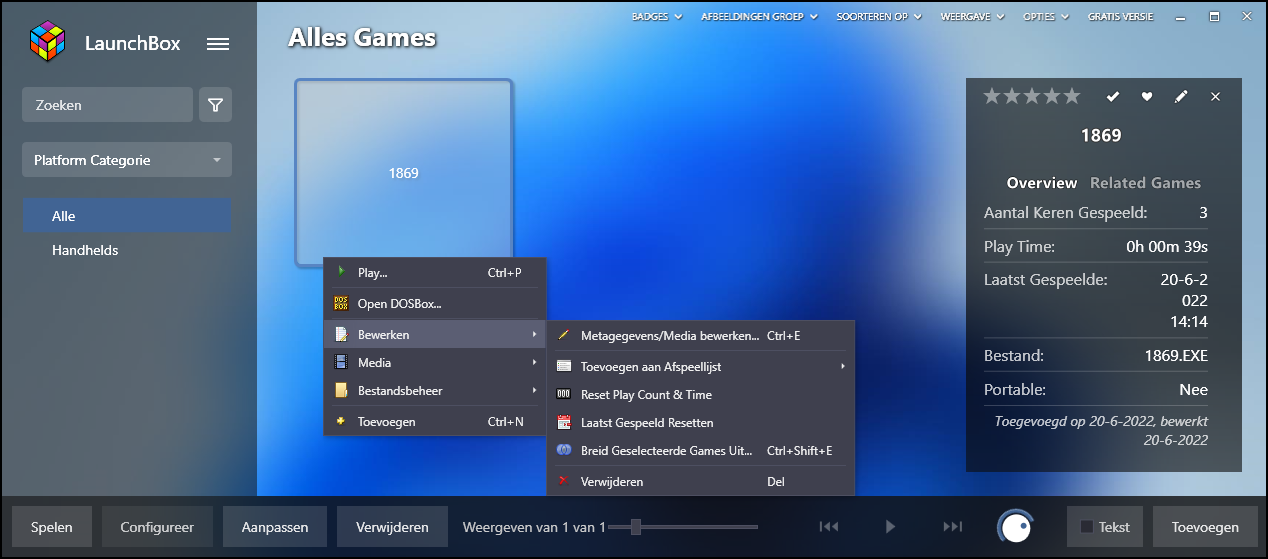Click the Verwijderen button in bottom bar

(392, 527)
